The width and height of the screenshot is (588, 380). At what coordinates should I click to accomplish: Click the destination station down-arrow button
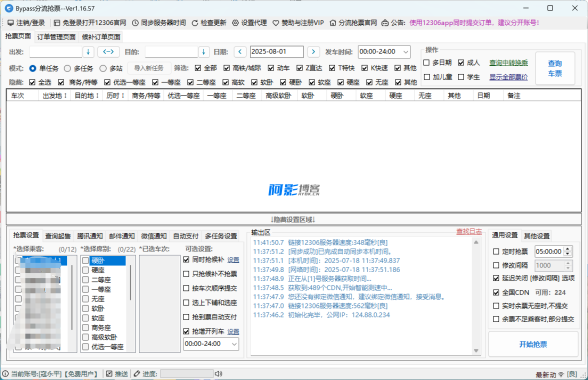click(204, 52)
